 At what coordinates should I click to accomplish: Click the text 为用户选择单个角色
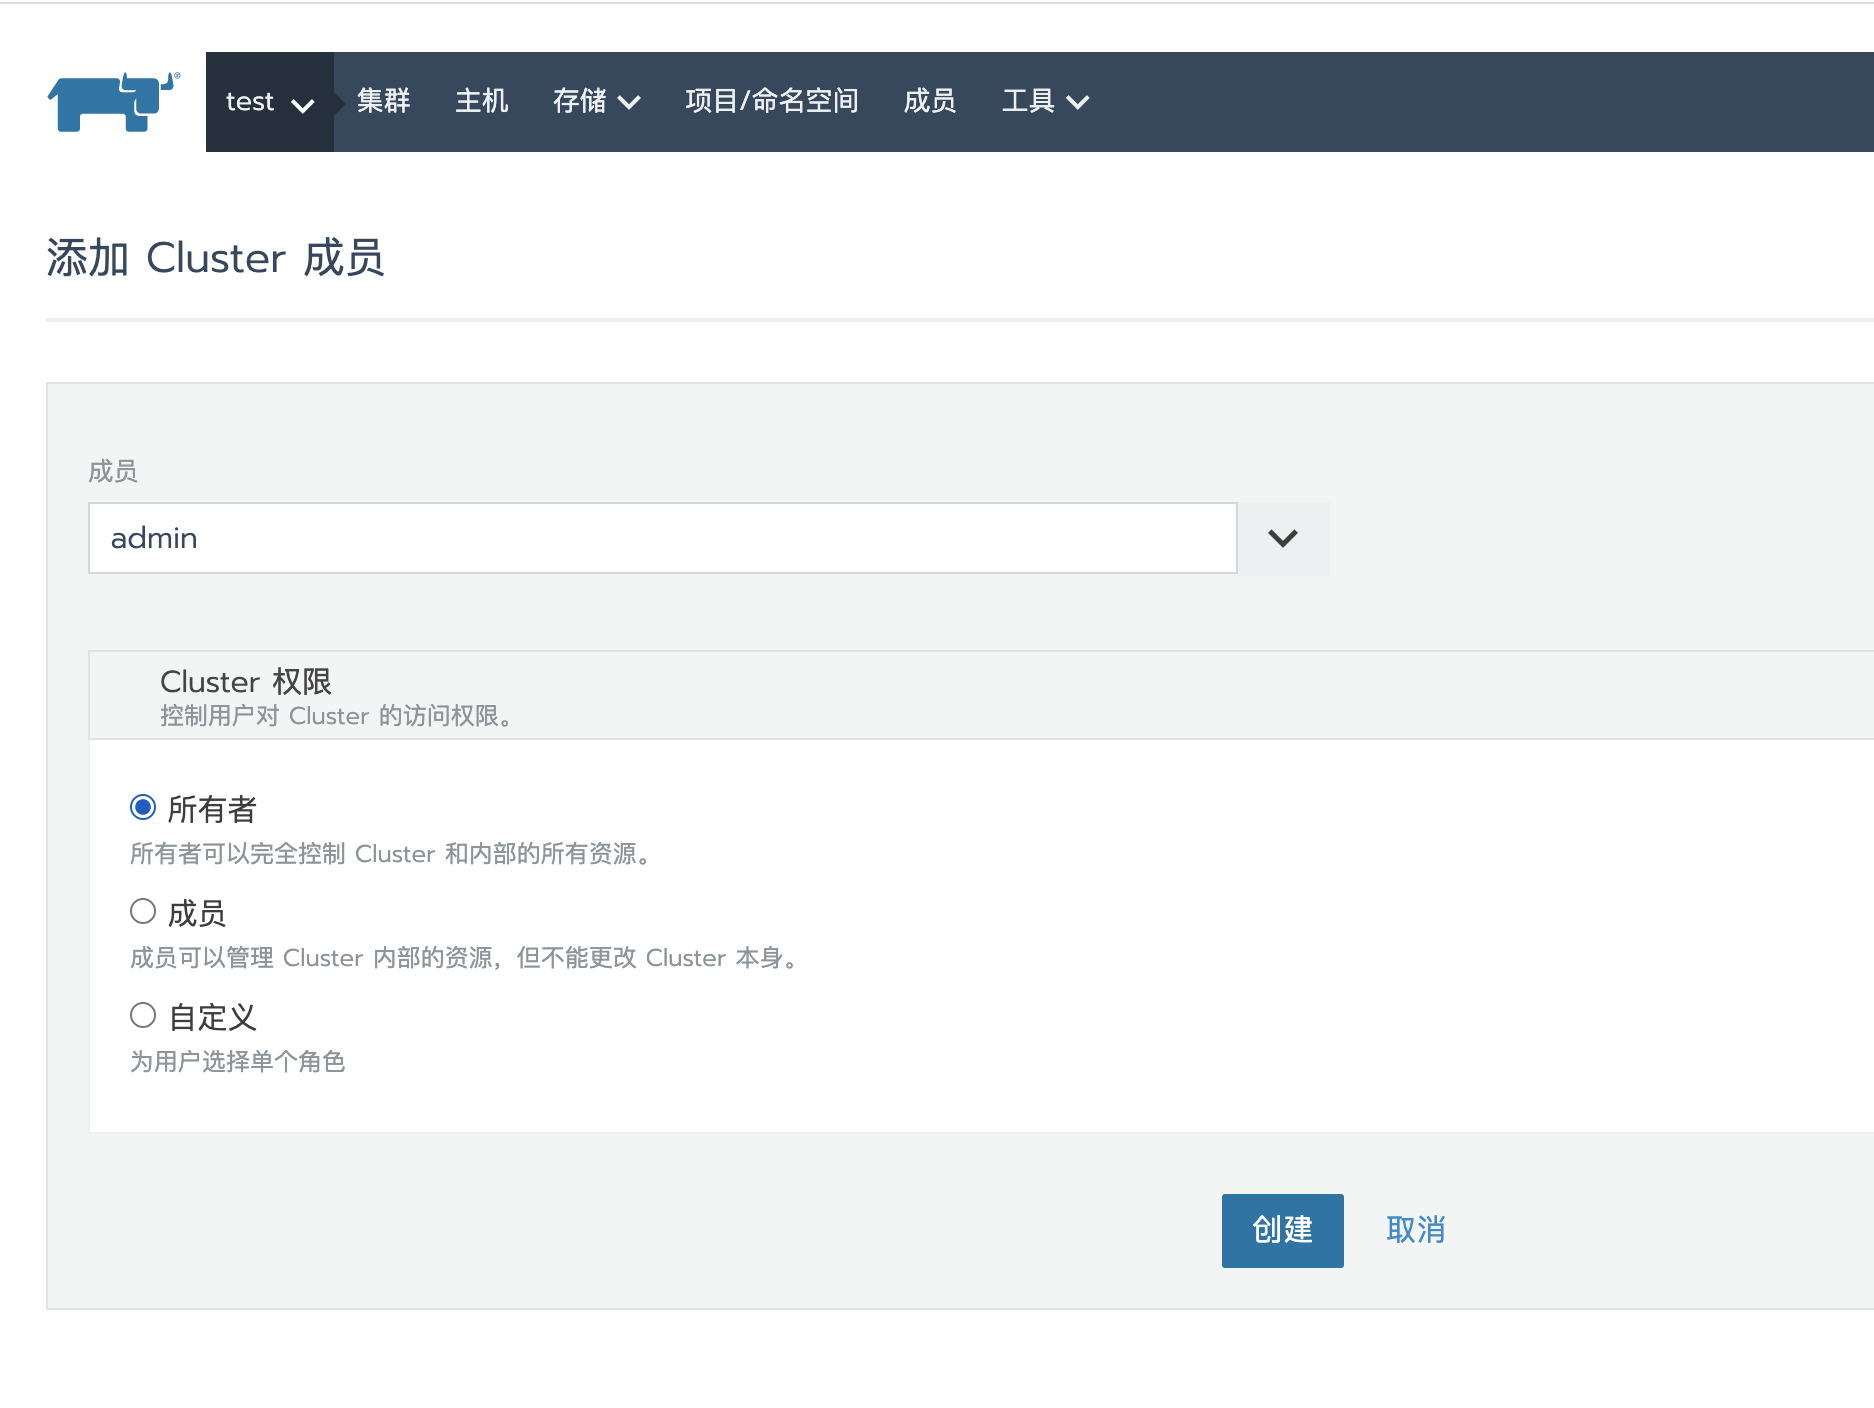point(238,1062)
